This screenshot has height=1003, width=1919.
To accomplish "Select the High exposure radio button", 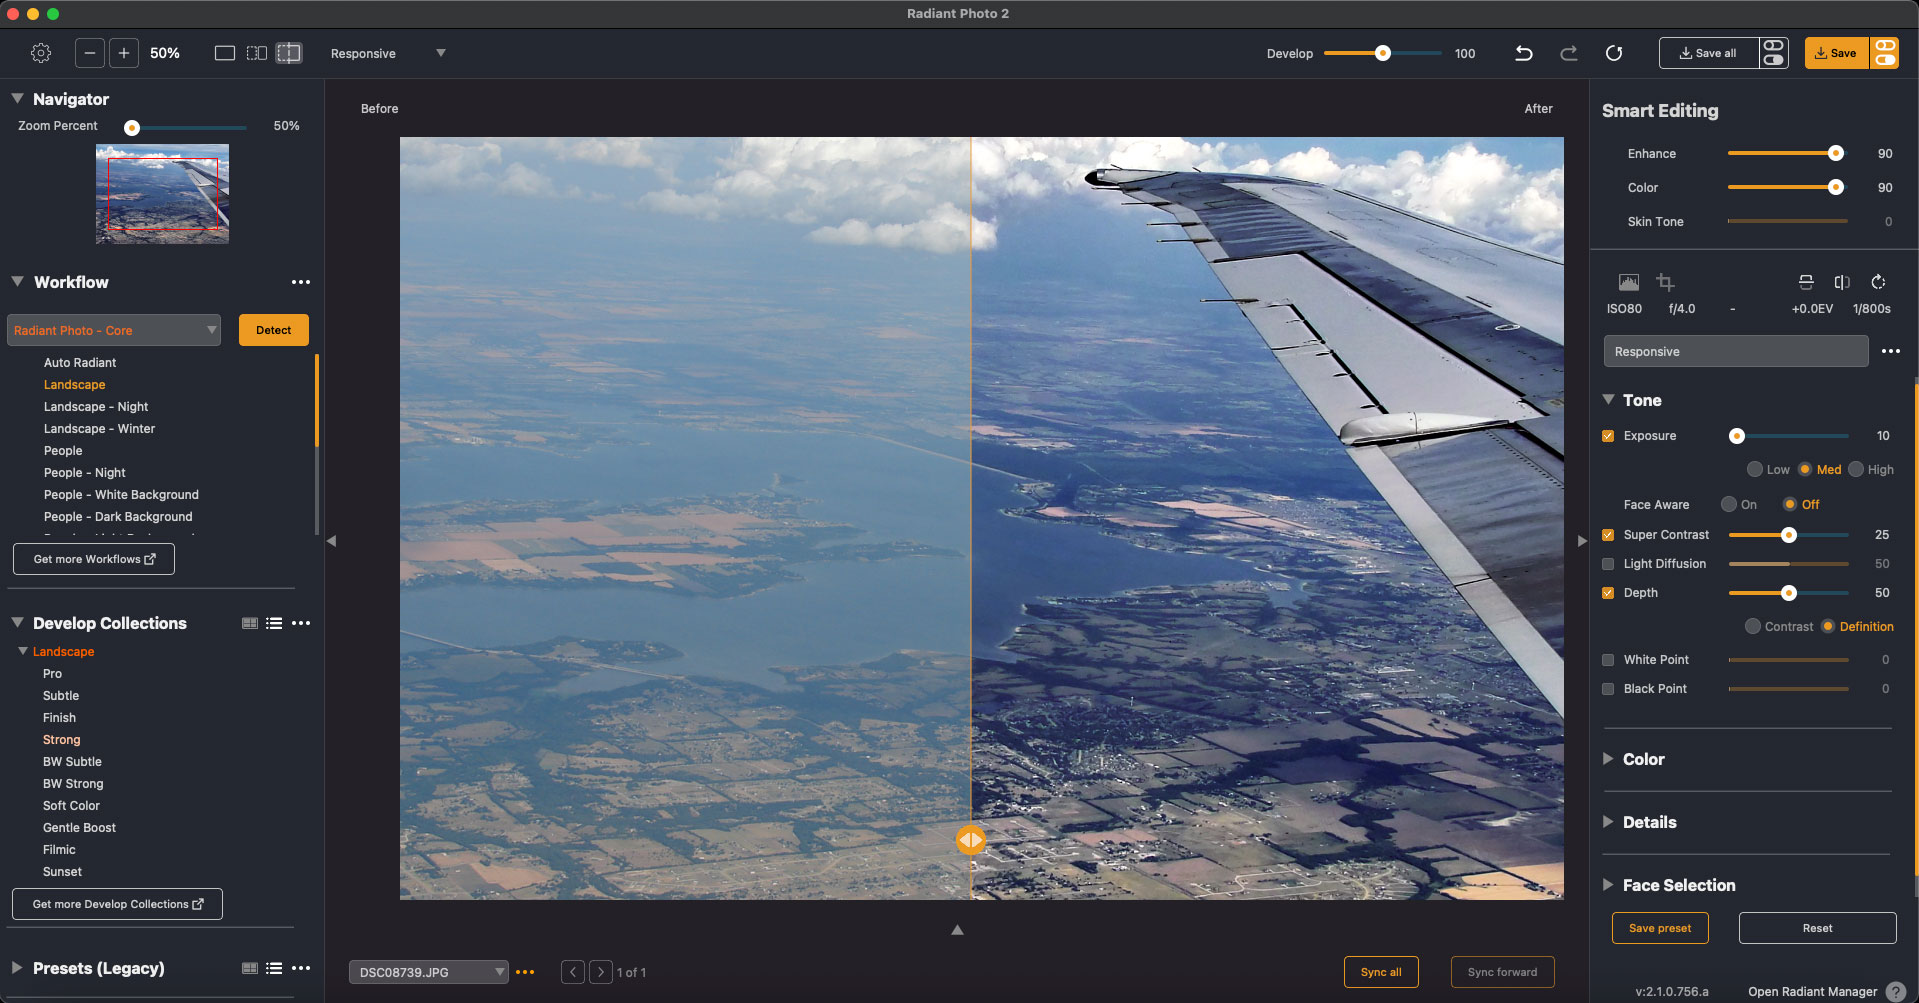I will click(x=1856, y=470).
